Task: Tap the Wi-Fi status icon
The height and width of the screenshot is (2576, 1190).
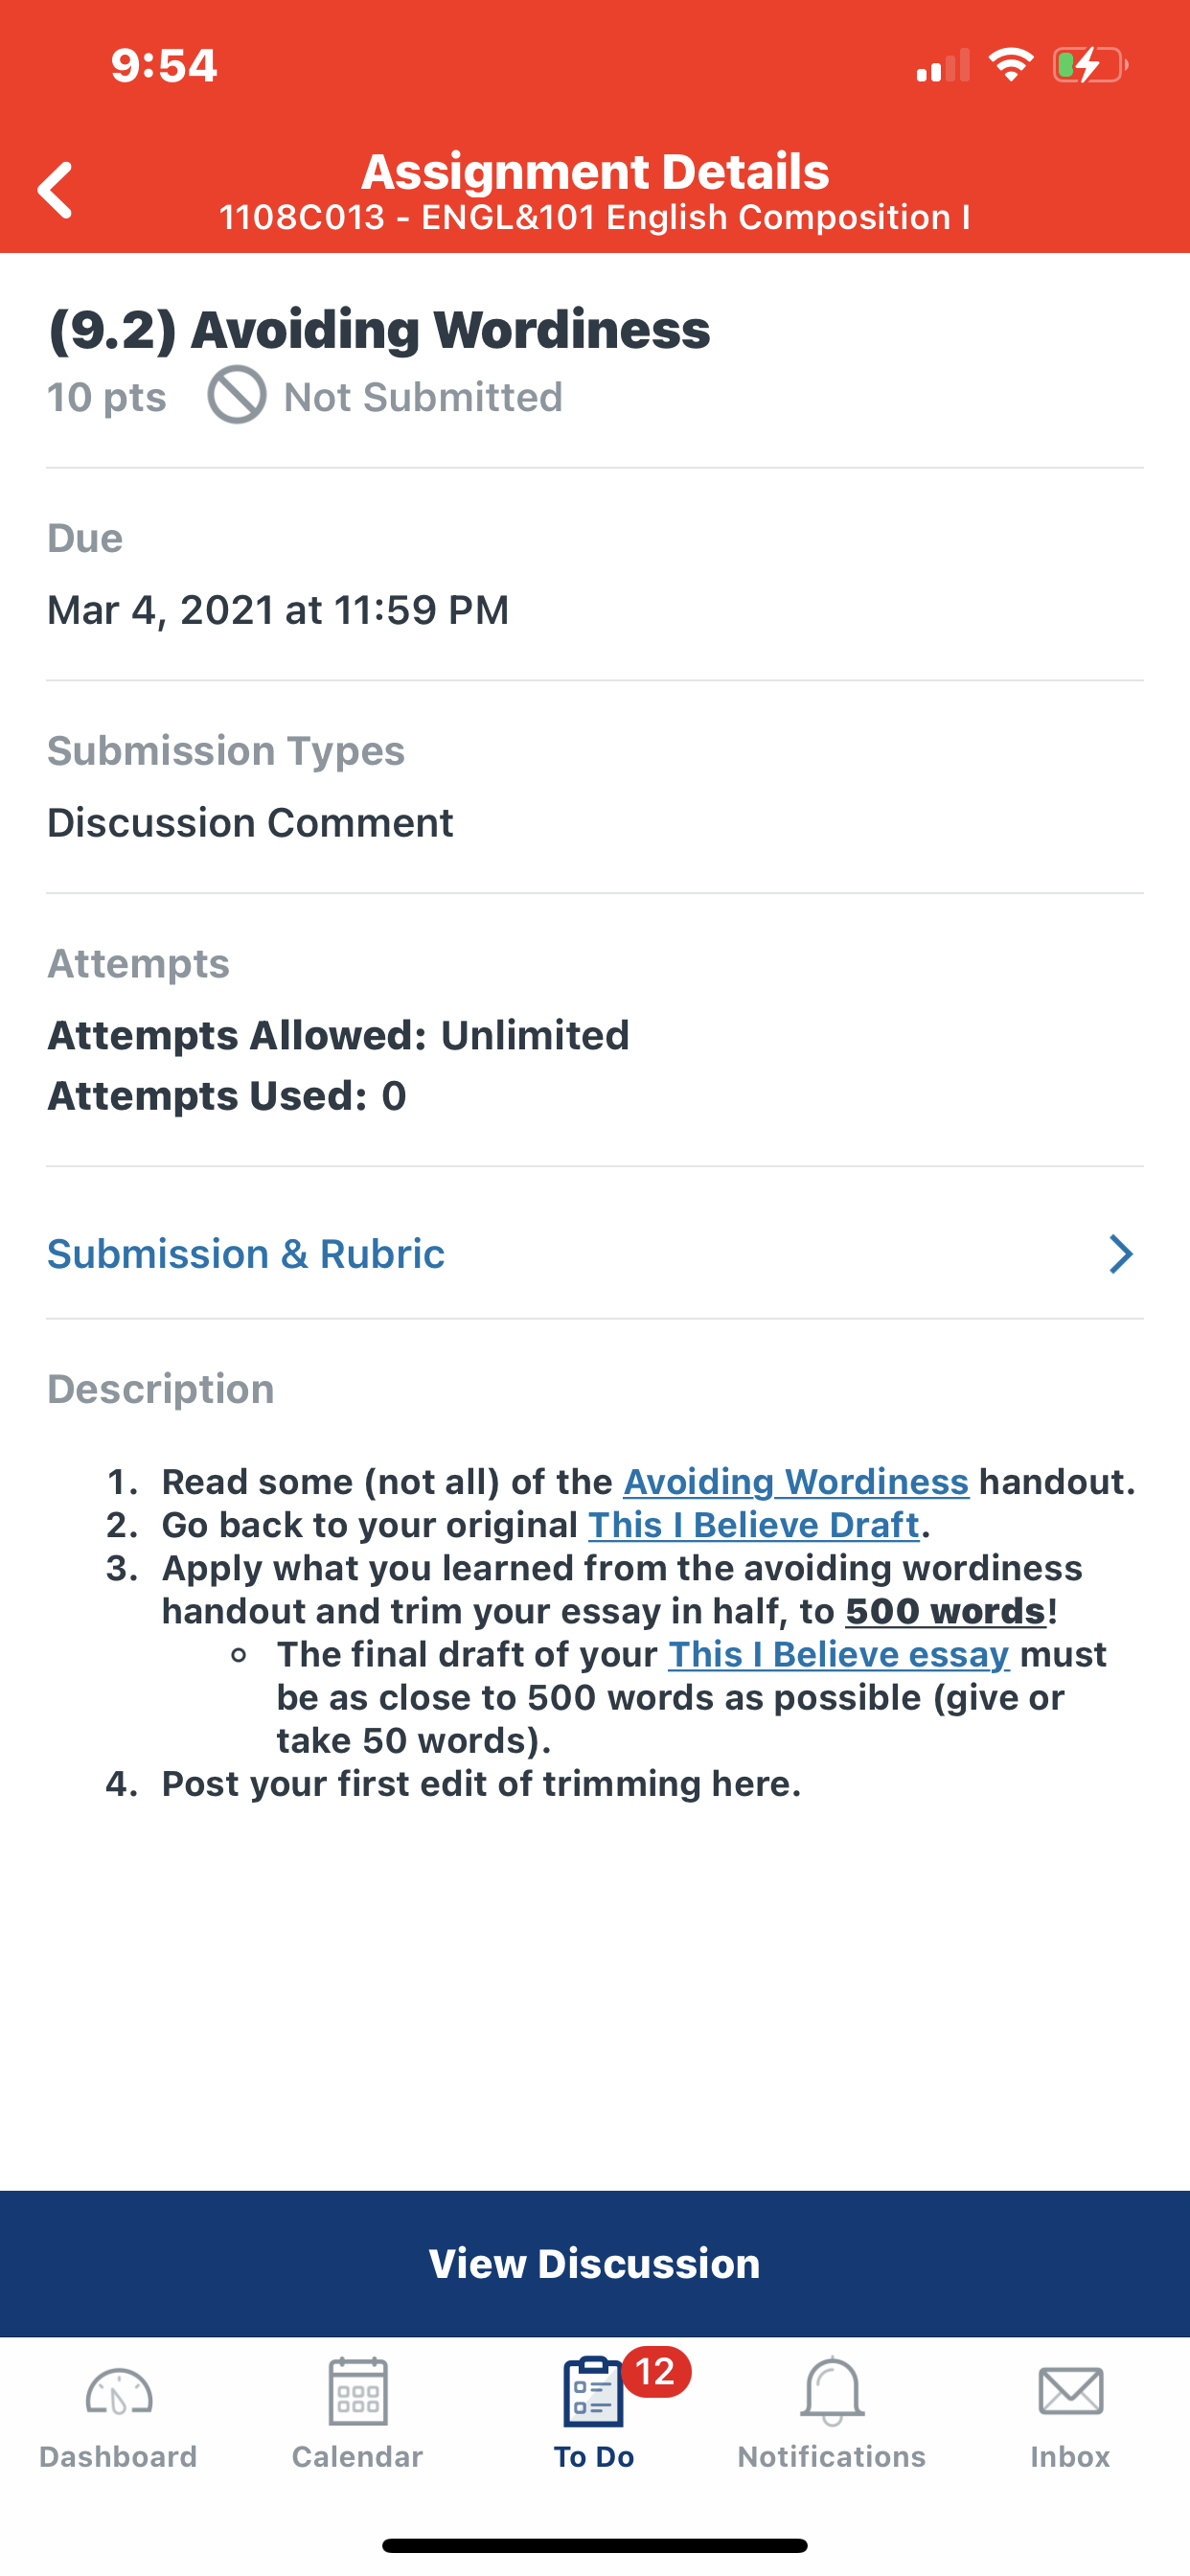Action: click(1010, 65)
